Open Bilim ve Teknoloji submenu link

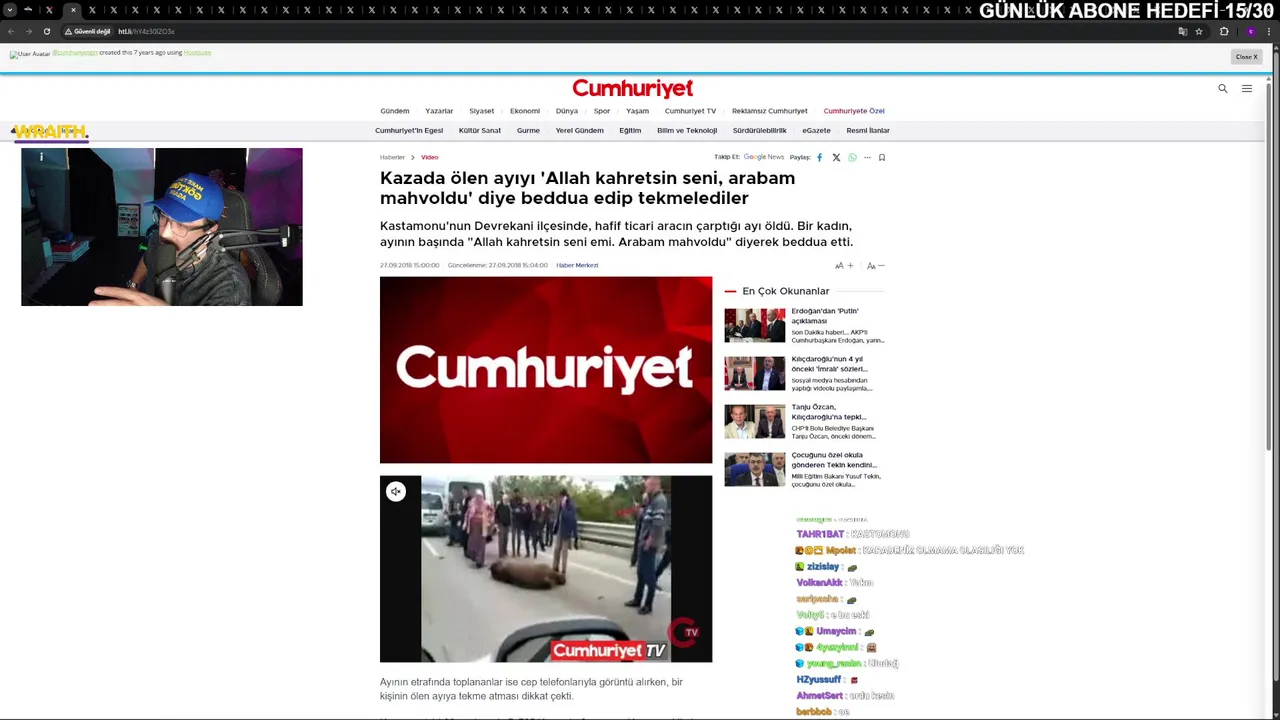click(x=687, y=131)
